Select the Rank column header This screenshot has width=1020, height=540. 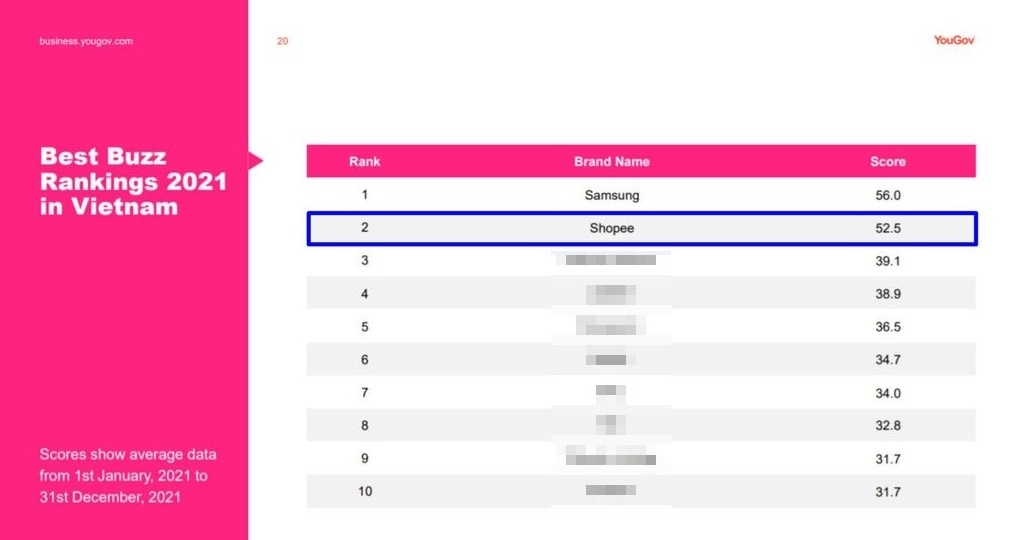click(x=364, y=161)
